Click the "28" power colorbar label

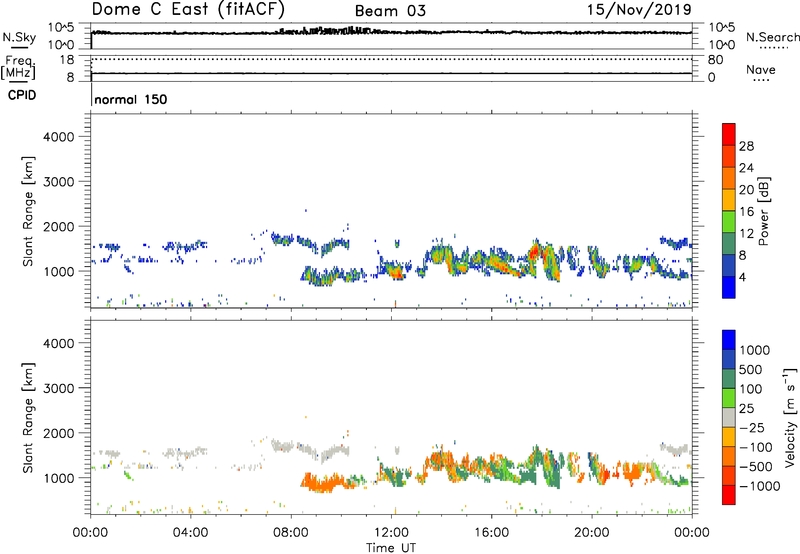pos(746,146)
